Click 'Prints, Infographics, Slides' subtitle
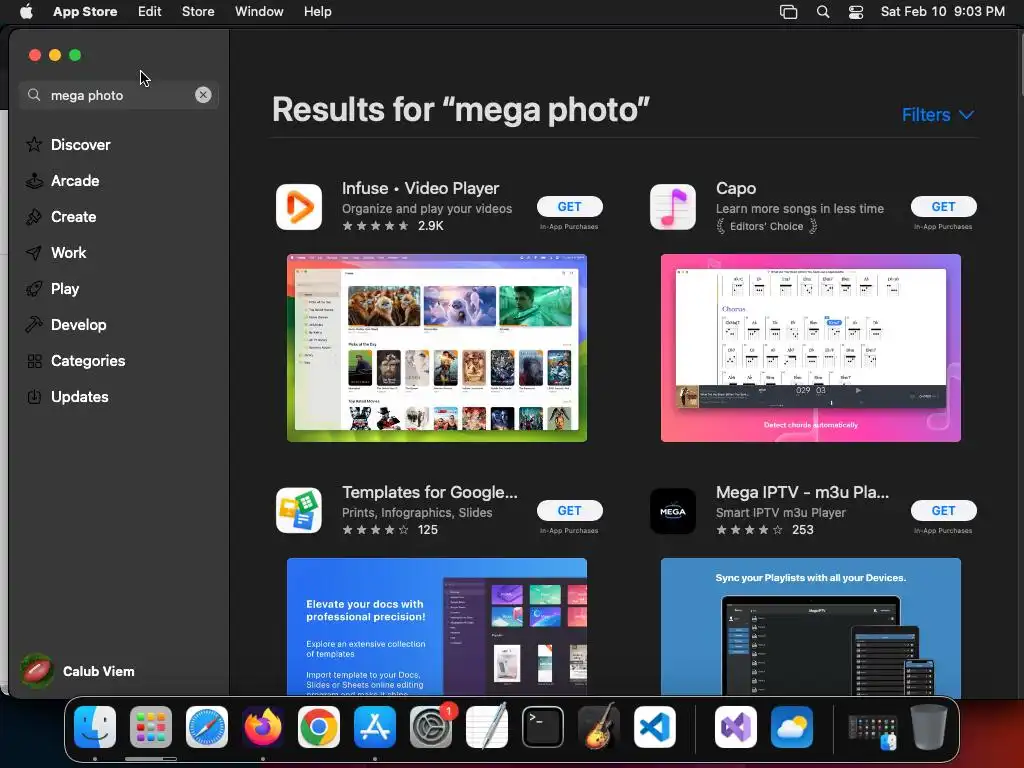The image size is (1024, 768). pyautogui.click(x=417, y=513)
